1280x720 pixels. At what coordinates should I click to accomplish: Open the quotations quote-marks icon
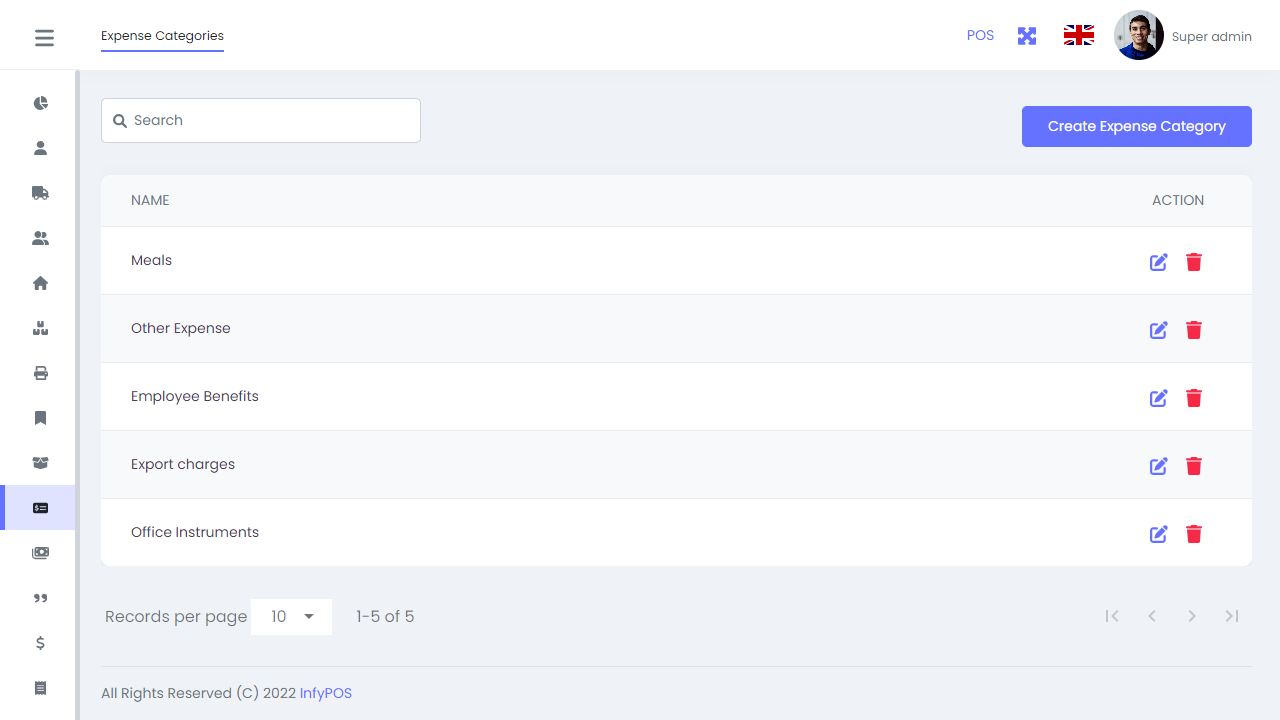coord(40,598)
